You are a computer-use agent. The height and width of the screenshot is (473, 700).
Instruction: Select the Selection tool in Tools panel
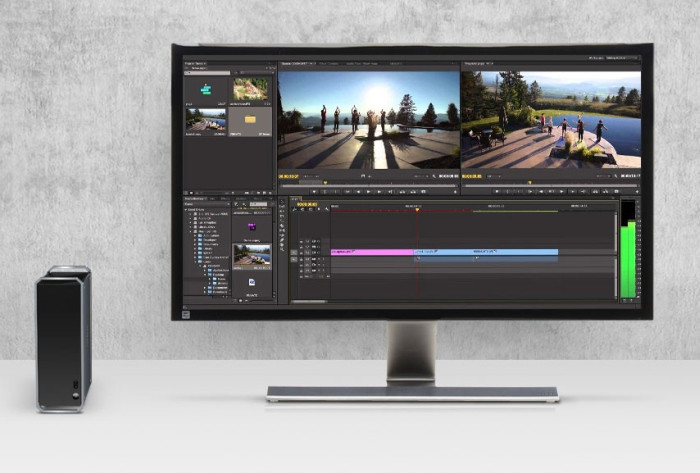(282, 202)
